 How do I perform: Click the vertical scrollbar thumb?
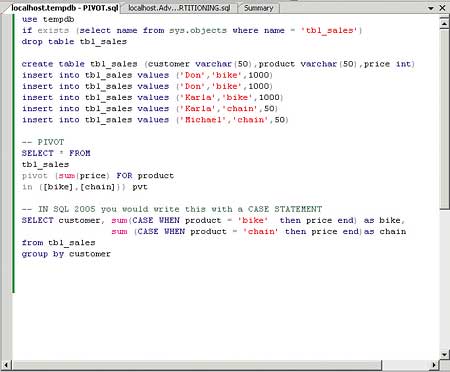pyautogui.click(x=444, y=119)
